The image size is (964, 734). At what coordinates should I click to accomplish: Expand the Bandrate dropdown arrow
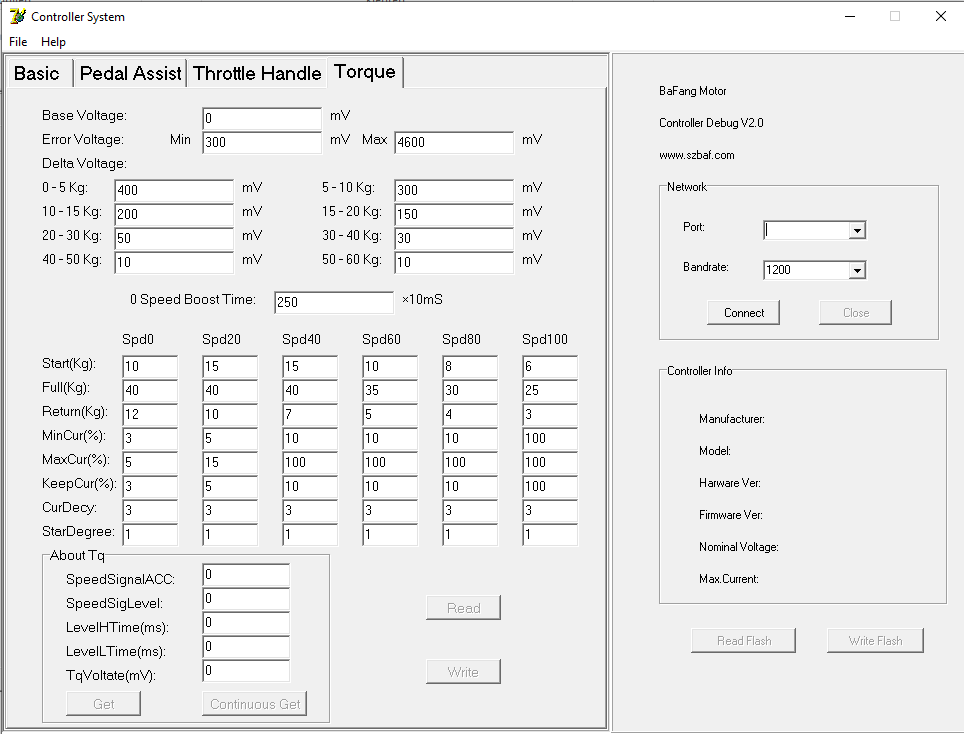click(856, 270)
